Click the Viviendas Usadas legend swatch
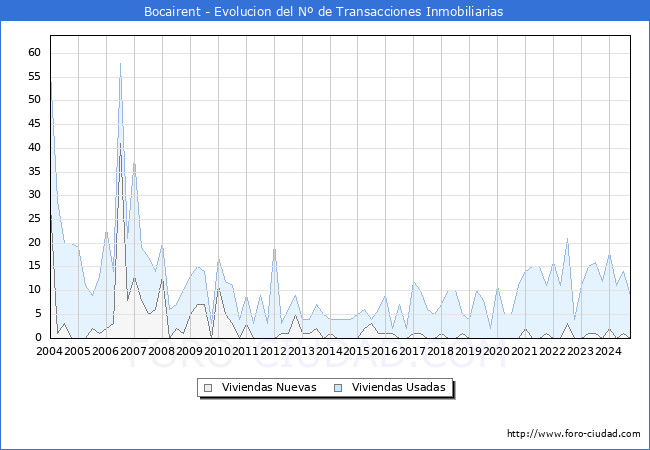650x450 pixels. pos(338,388)
